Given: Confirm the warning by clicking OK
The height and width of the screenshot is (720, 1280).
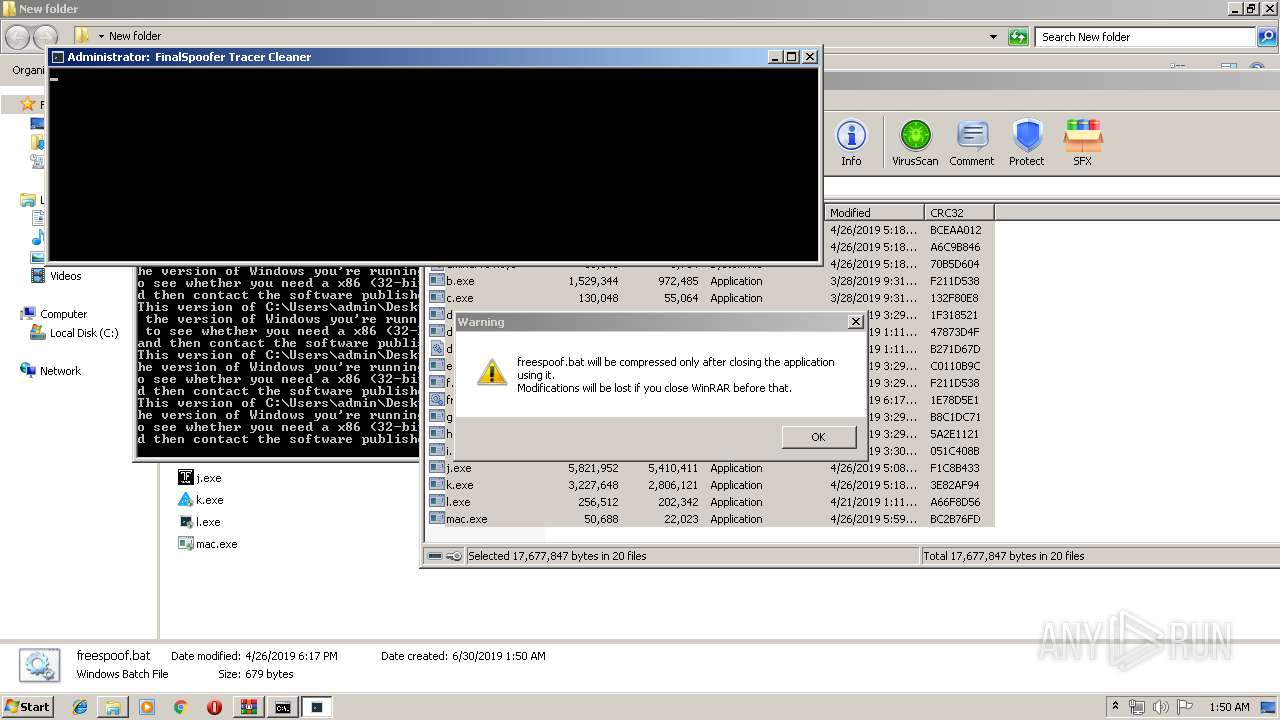Looking at the screenshot, I should (818, 437).
